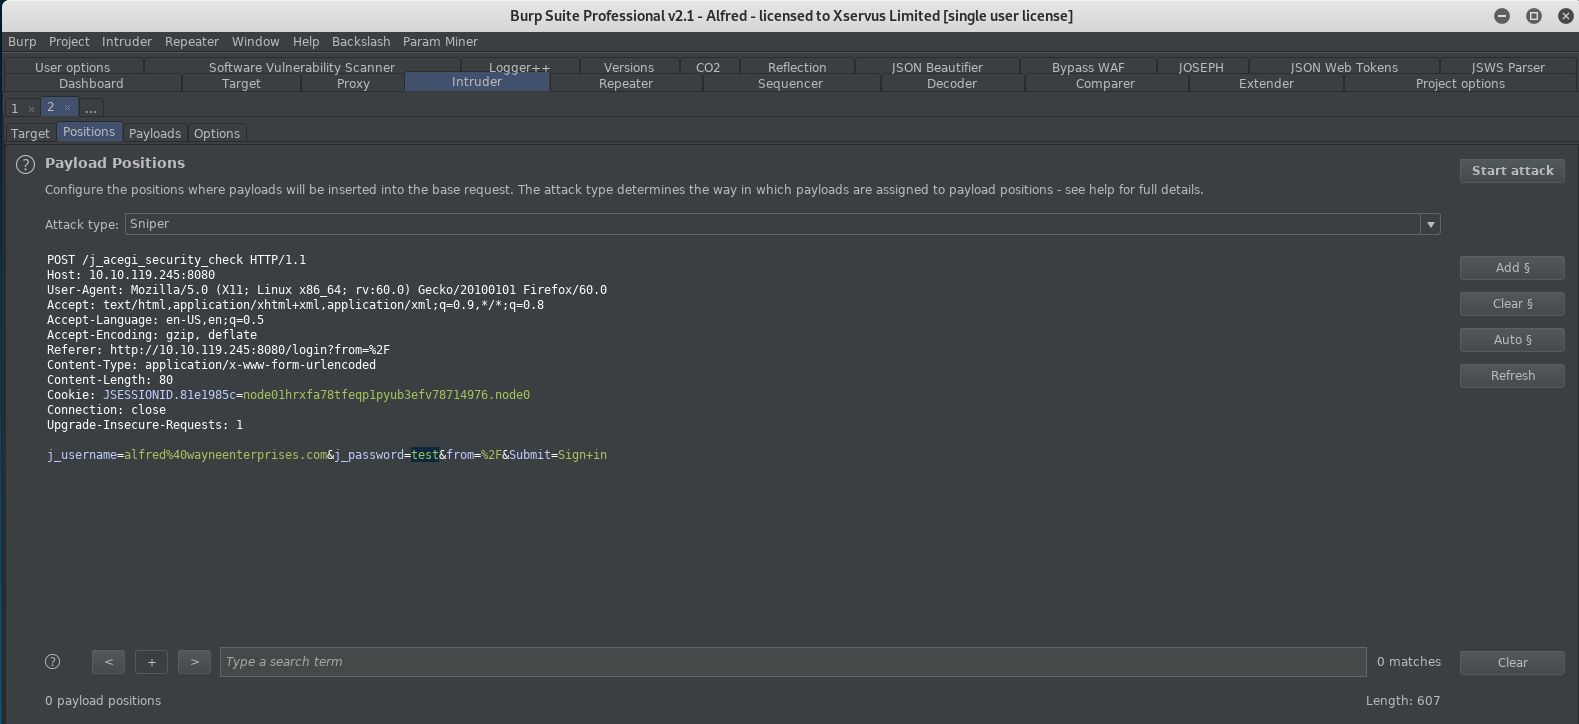This screenshot has height=724, width=1579.
Task: Open the Intruder menu
Action: pyautogui.click(x=127, y=42)
